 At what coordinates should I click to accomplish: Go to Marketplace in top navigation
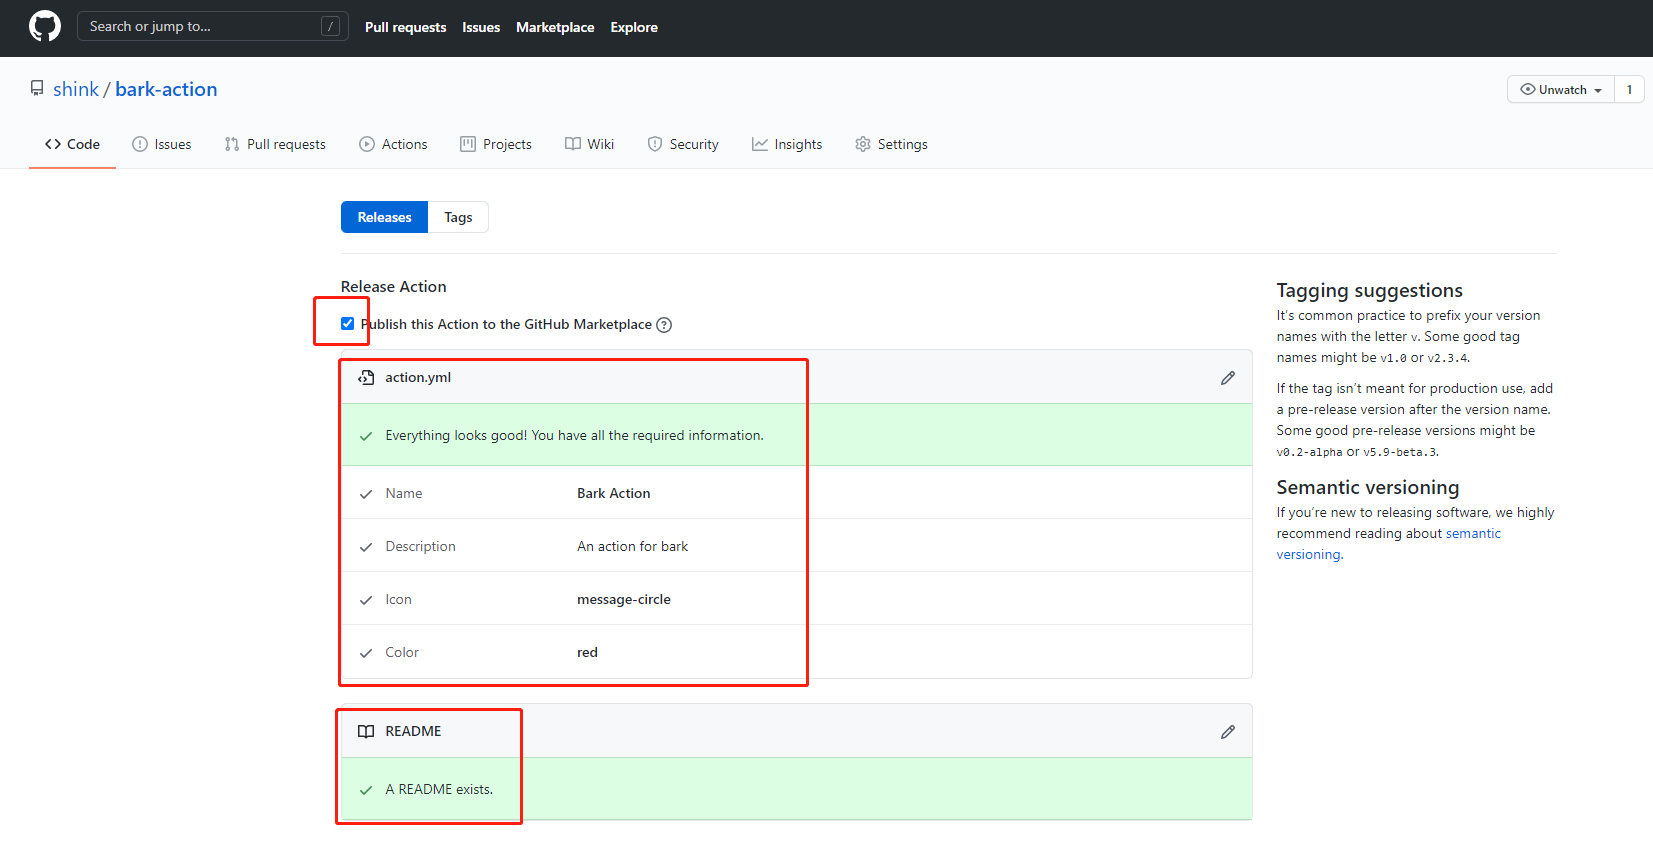[x=555, y=27]
